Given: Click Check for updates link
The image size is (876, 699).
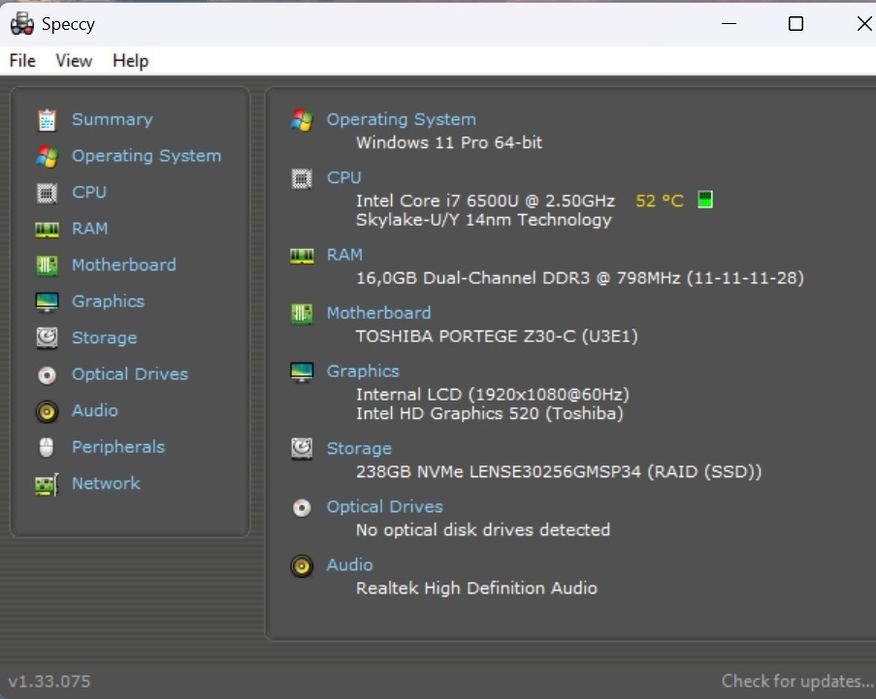Looking at the screenshot, I should point(798,681).
